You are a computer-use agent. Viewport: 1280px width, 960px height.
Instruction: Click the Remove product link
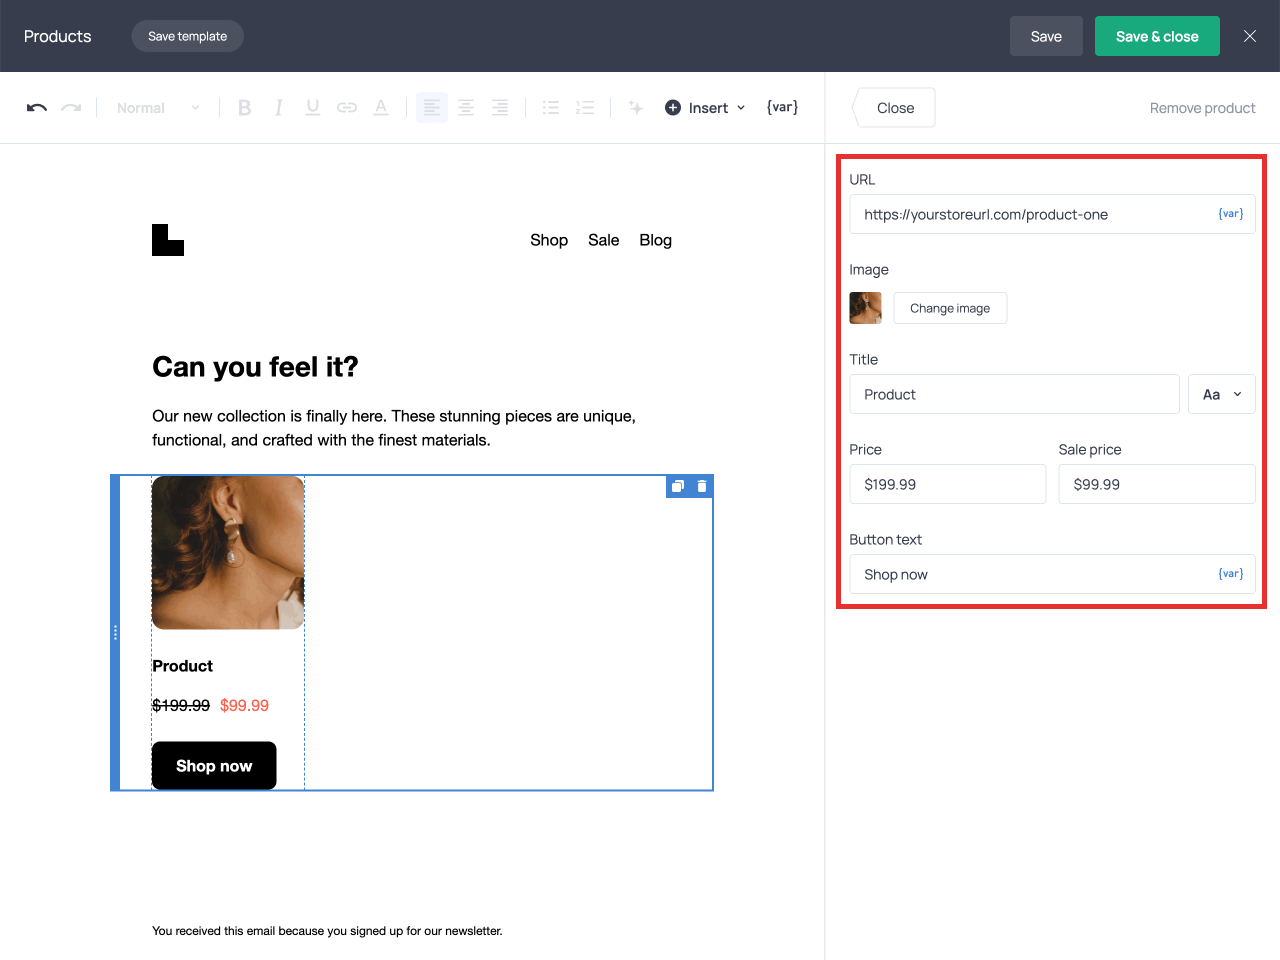click(1202, 107)
